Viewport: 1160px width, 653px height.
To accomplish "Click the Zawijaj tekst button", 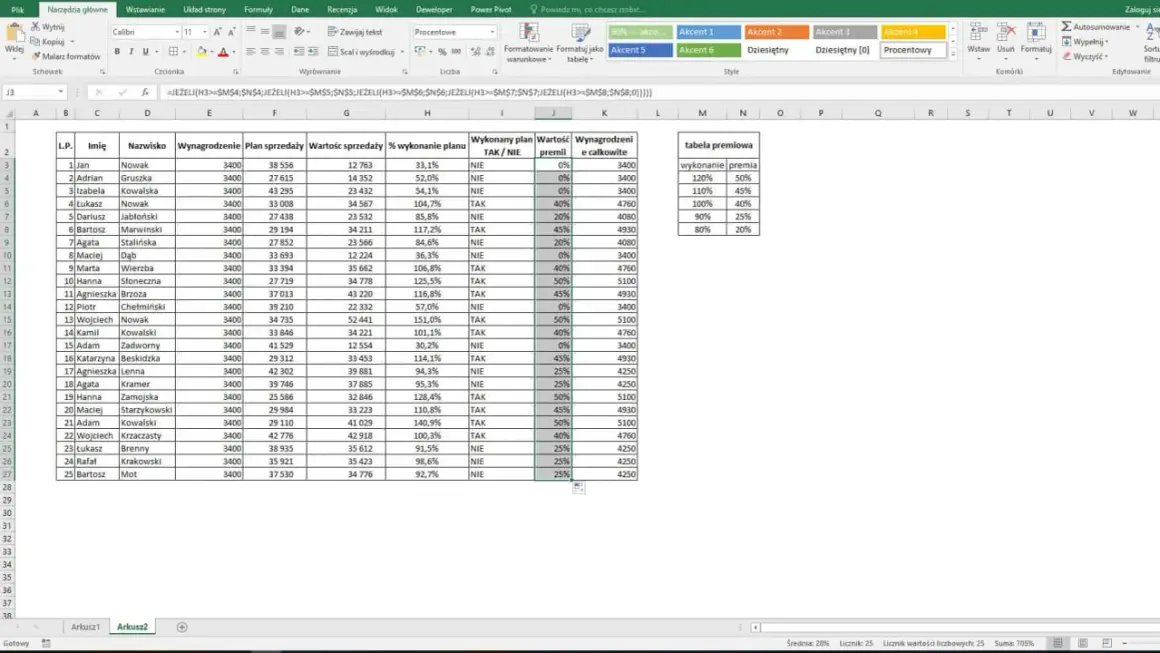I will [x=355, y=32].
